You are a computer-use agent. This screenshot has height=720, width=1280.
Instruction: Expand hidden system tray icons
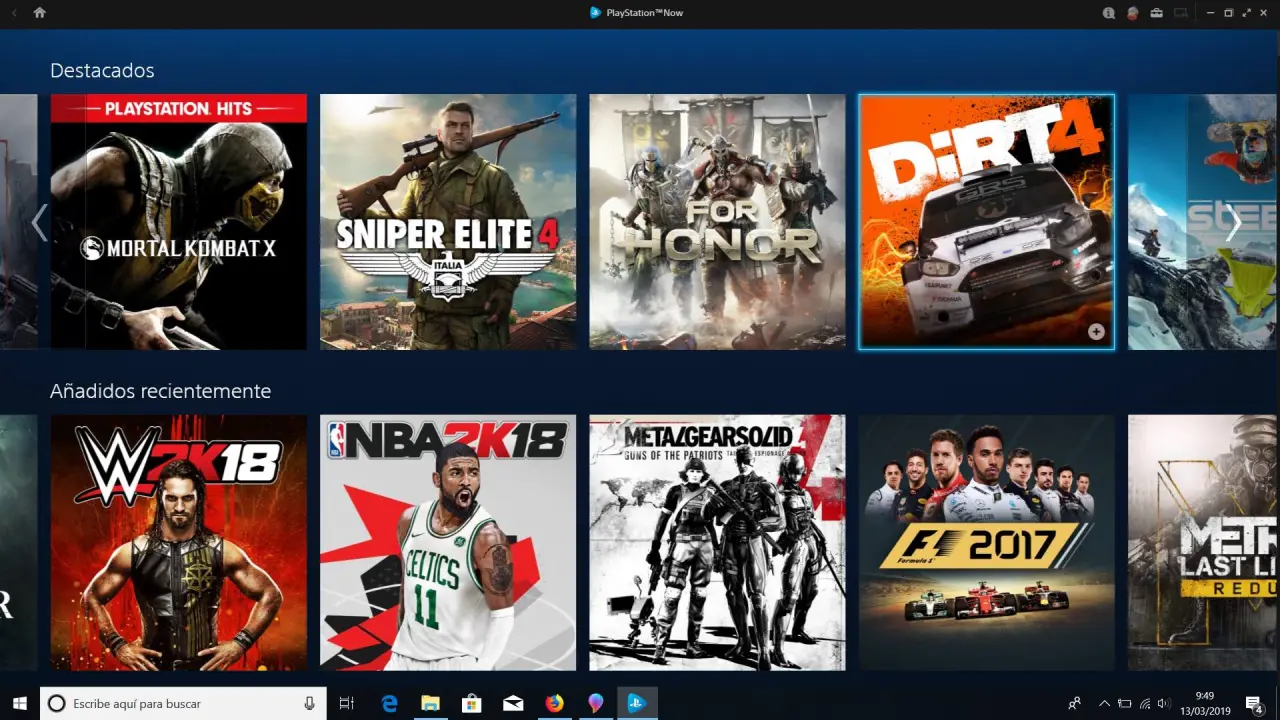[1104, 703]
